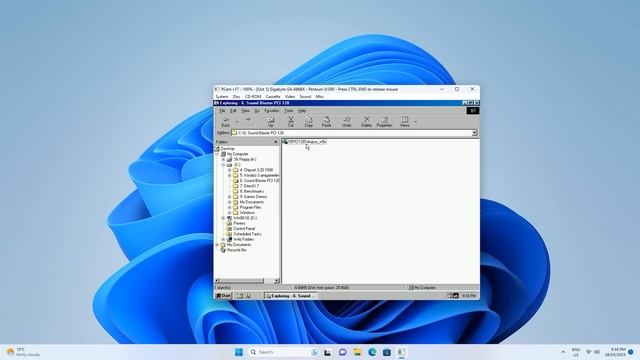Close the Folders pane with X
This screenshot has height=360, width=640.
[276, 142]
